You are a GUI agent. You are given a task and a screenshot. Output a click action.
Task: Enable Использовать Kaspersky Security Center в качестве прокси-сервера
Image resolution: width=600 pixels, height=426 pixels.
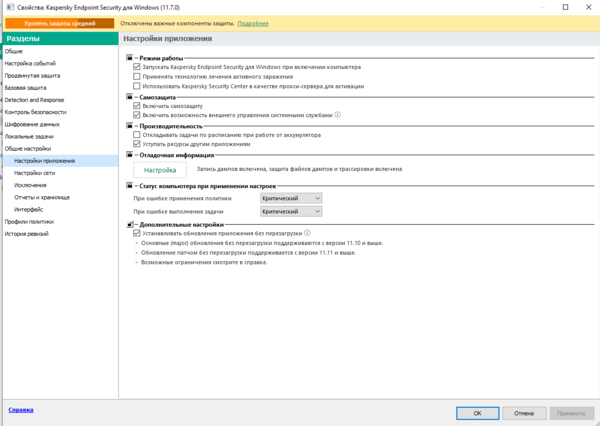coord(137,86)
